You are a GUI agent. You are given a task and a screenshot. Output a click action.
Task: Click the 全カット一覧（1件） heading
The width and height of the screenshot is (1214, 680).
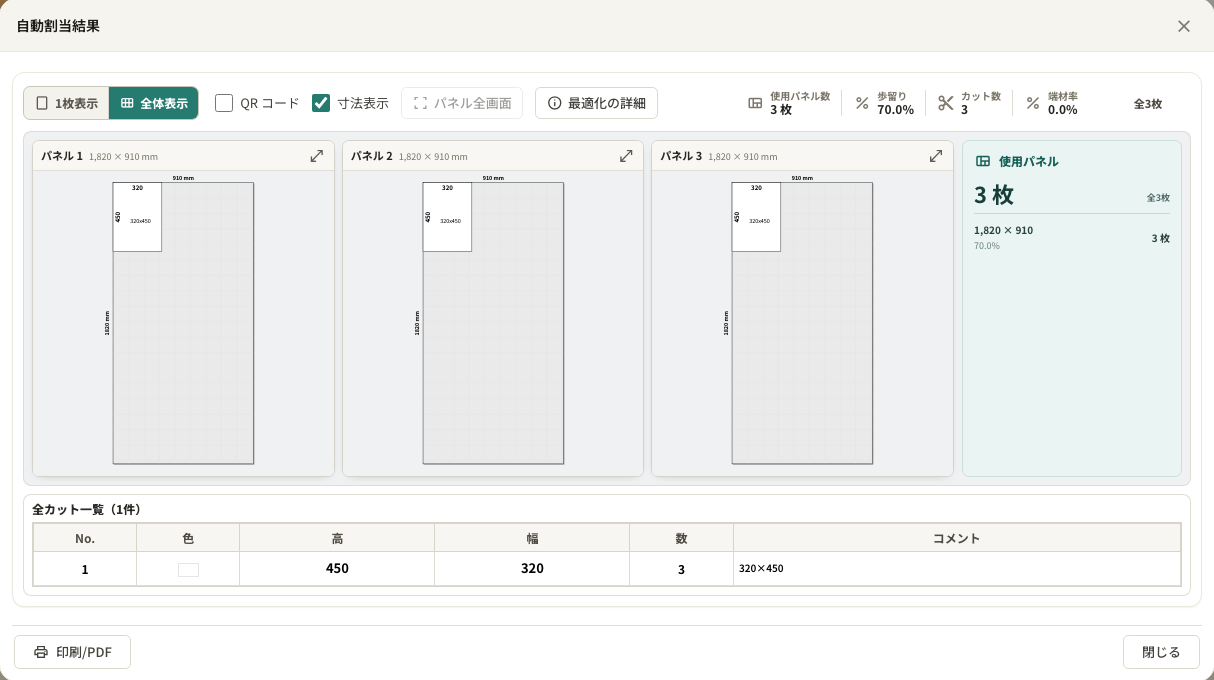pyautogui.click(x=87, y=509)
